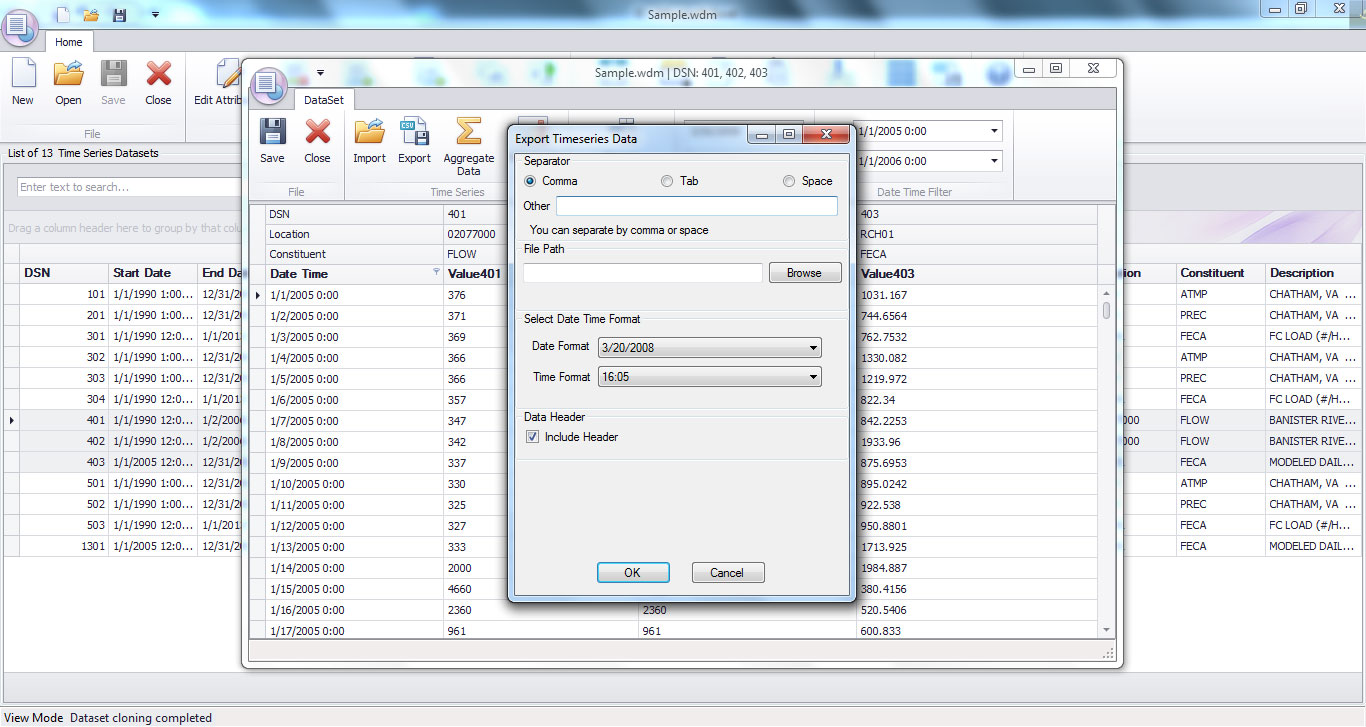Select the Tab separator radio button
This screenshot has height=727, width=1366.
point(666,181)
